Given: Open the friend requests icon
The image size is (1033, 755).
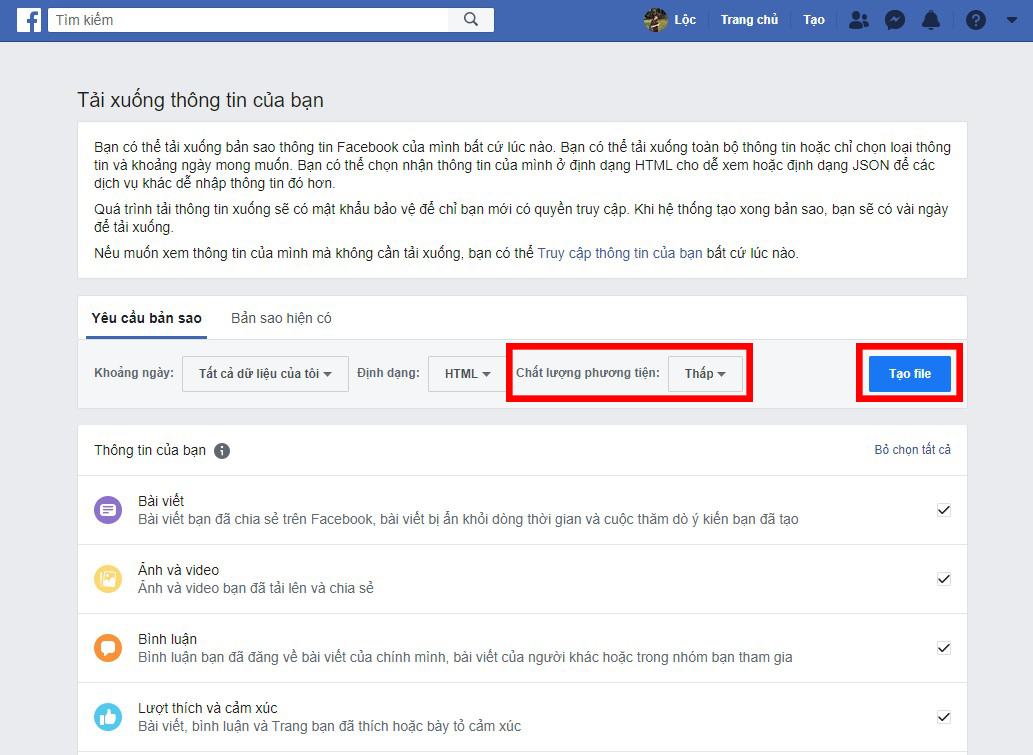Looking at the screenshot, I should [858, 20].
